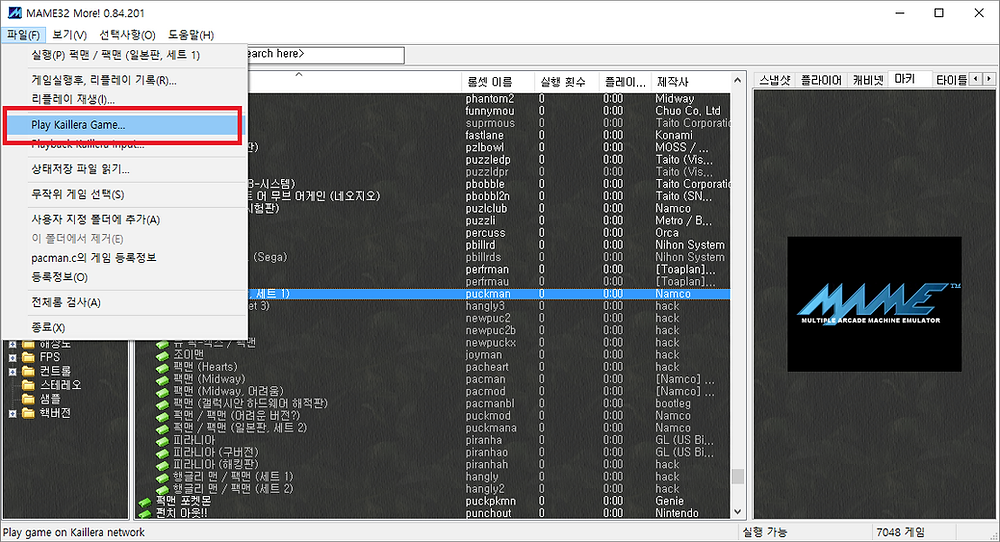Screen dimensions: 1000x542
Task: Sort by the 실행 횟수 column header
Action: tap(567, 82)
